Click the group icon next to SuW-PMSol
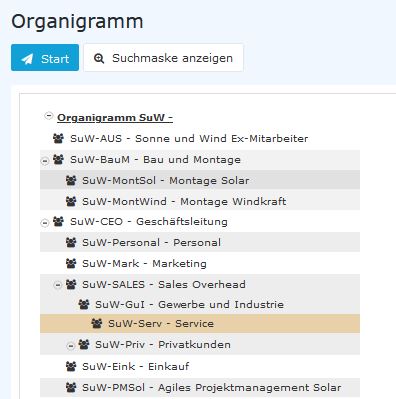 click(71, 387)
